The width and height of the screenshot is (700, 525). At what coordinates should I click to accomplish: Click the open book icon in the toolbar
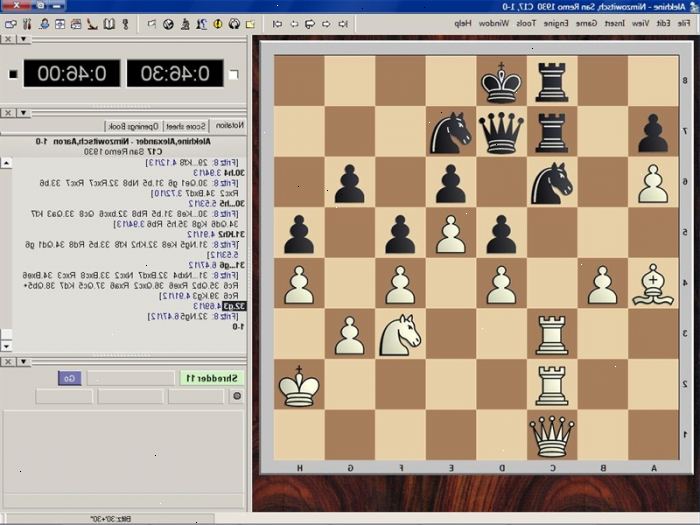108,24
